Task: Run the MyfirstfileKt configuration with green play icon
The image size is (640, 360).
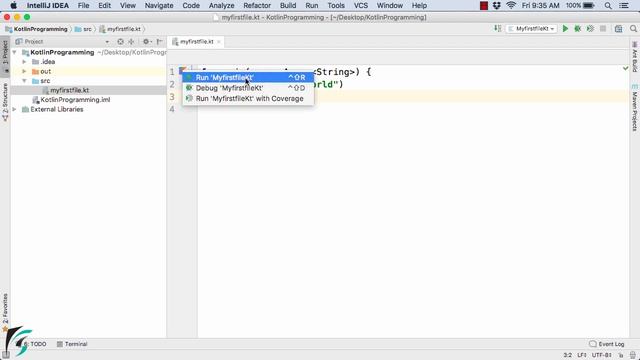Action: pyautogui.click(x=565, y=29)
